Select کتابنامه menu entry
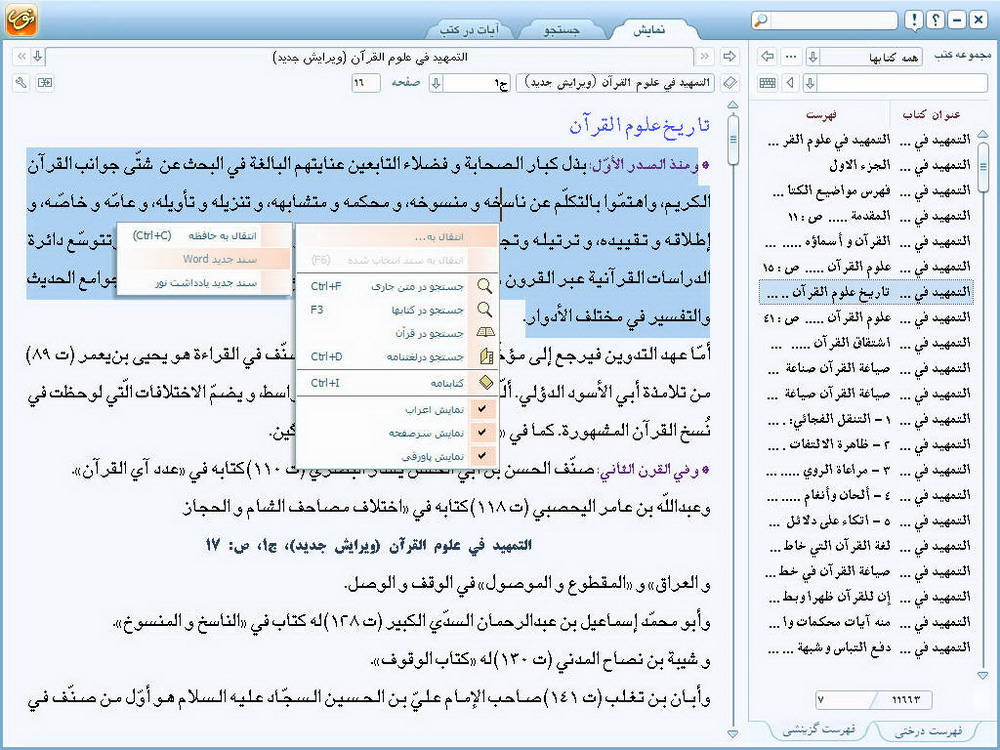Image resolution: width=1000 pixels, height=750 pixels. 397,383
